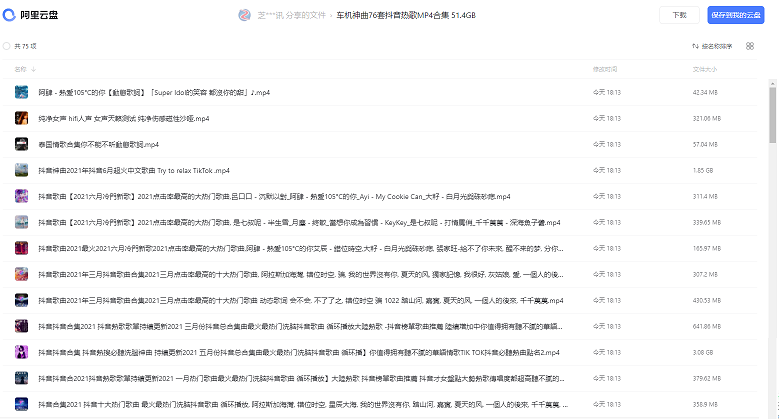Click thumbnail of the 339.65 MB video
Image resolution: width=779 pixels, height=419 pixels.
pos(21,222)
